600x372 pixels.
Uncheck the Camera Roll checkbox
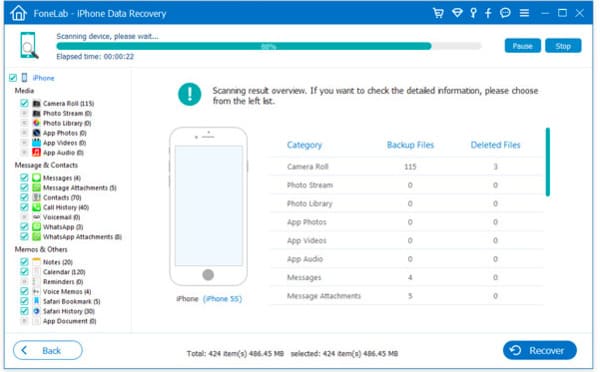pos(24,103)
